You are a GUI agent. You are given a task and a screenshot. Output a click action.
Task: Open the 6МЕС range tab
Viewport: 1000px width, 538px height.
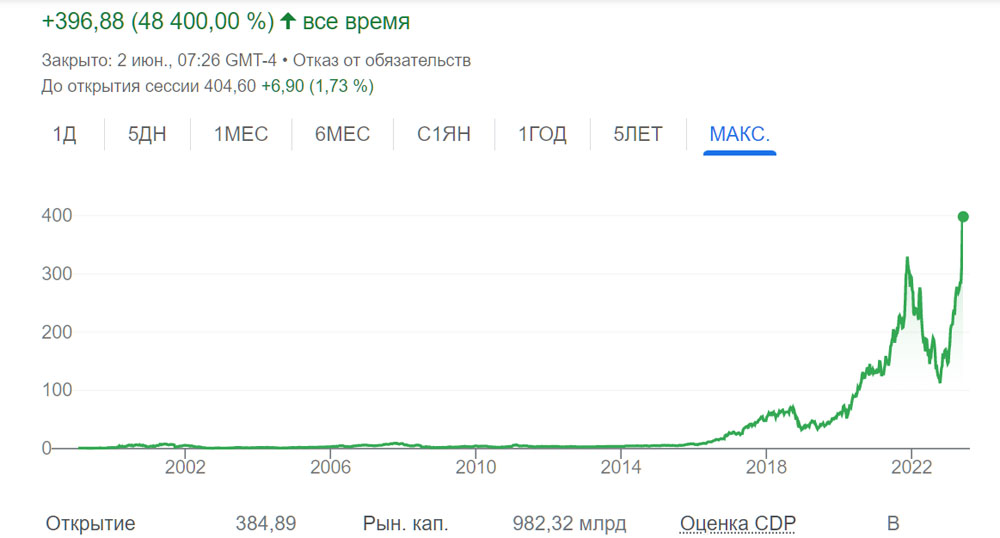click(342, 134)
